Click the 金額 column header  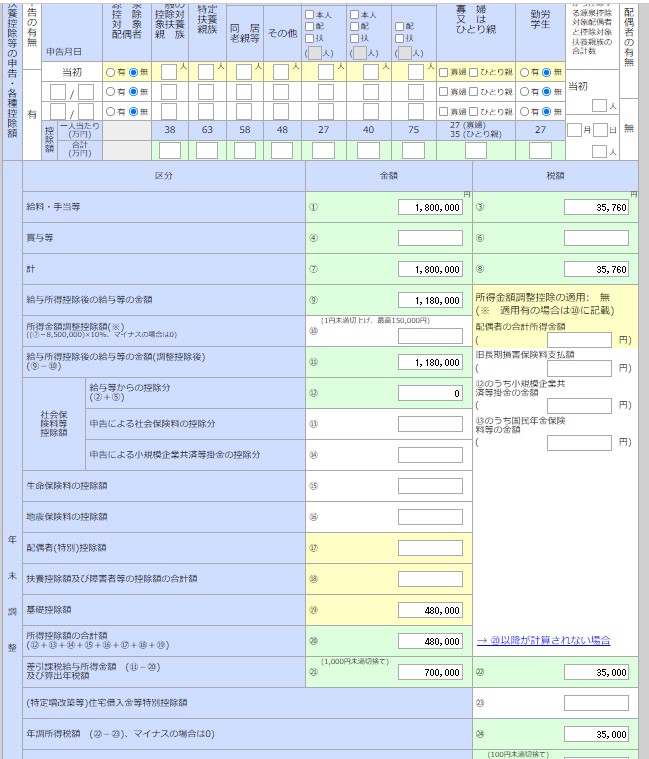pos(389,176)
